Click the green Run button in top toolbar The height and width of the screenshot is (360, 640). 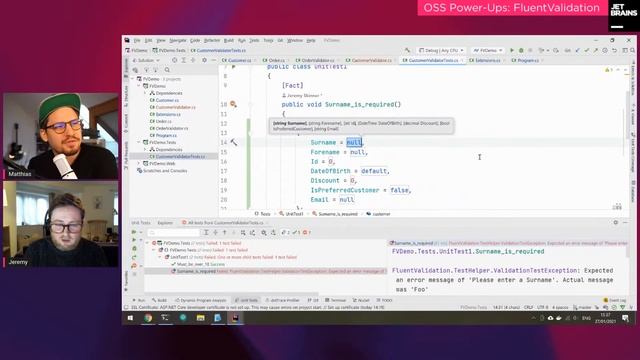512,50
